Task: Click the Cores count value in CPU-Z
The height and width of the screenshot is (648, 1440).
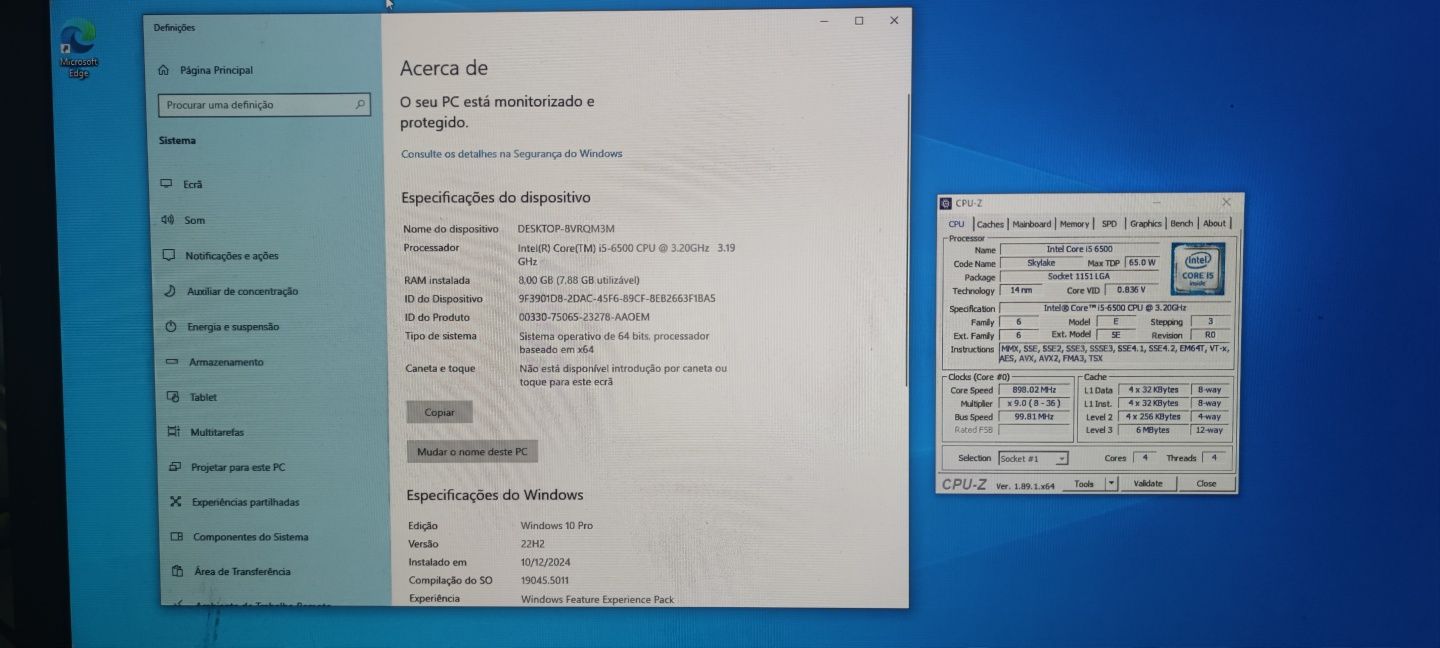Action: coord(1144,458)
